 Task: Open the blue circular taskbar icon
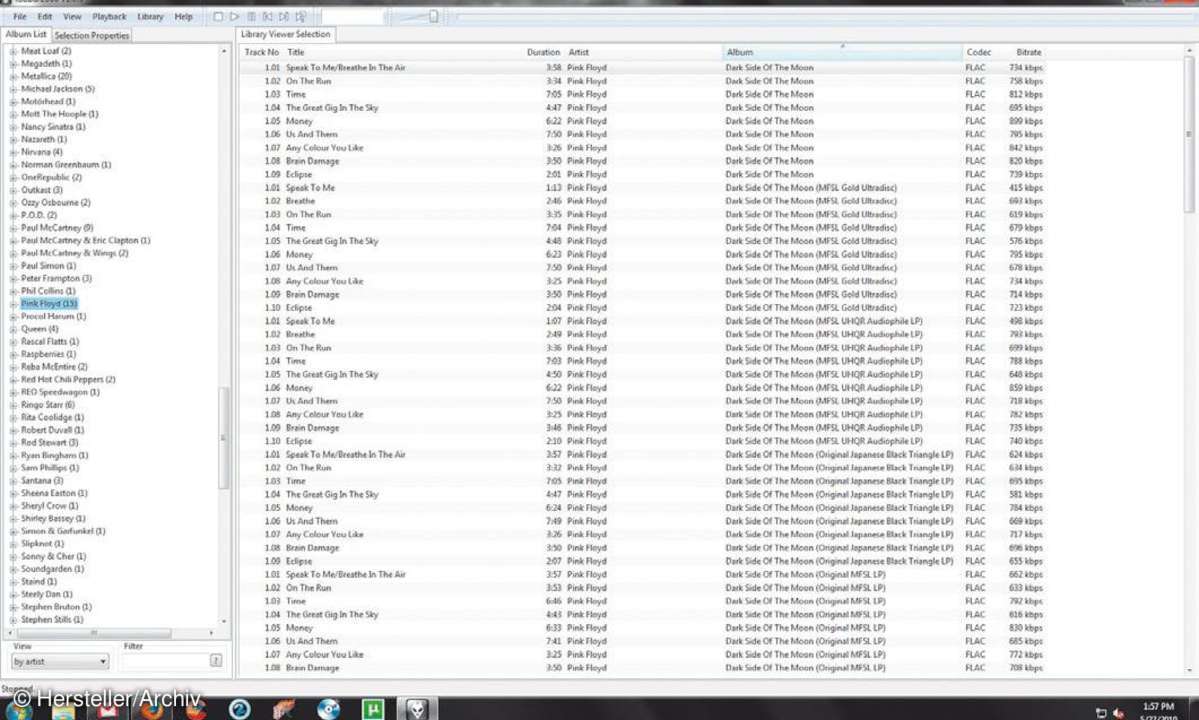click(x=239, y=710)
